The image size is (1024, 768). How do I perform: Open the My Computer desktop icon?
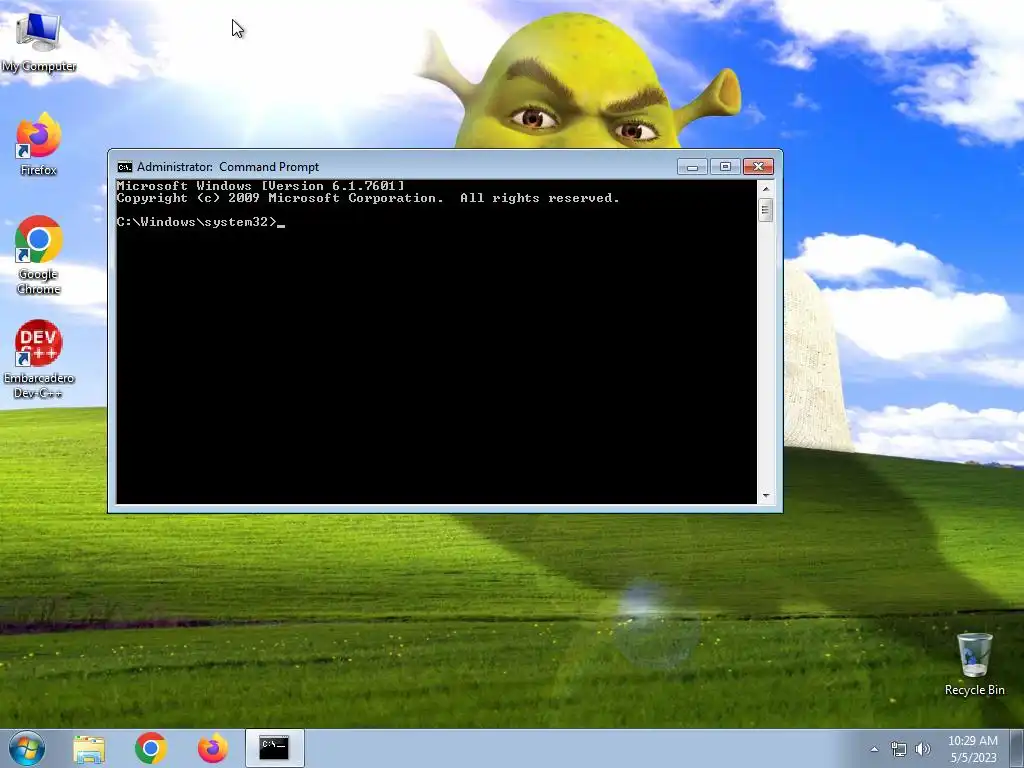39,42
